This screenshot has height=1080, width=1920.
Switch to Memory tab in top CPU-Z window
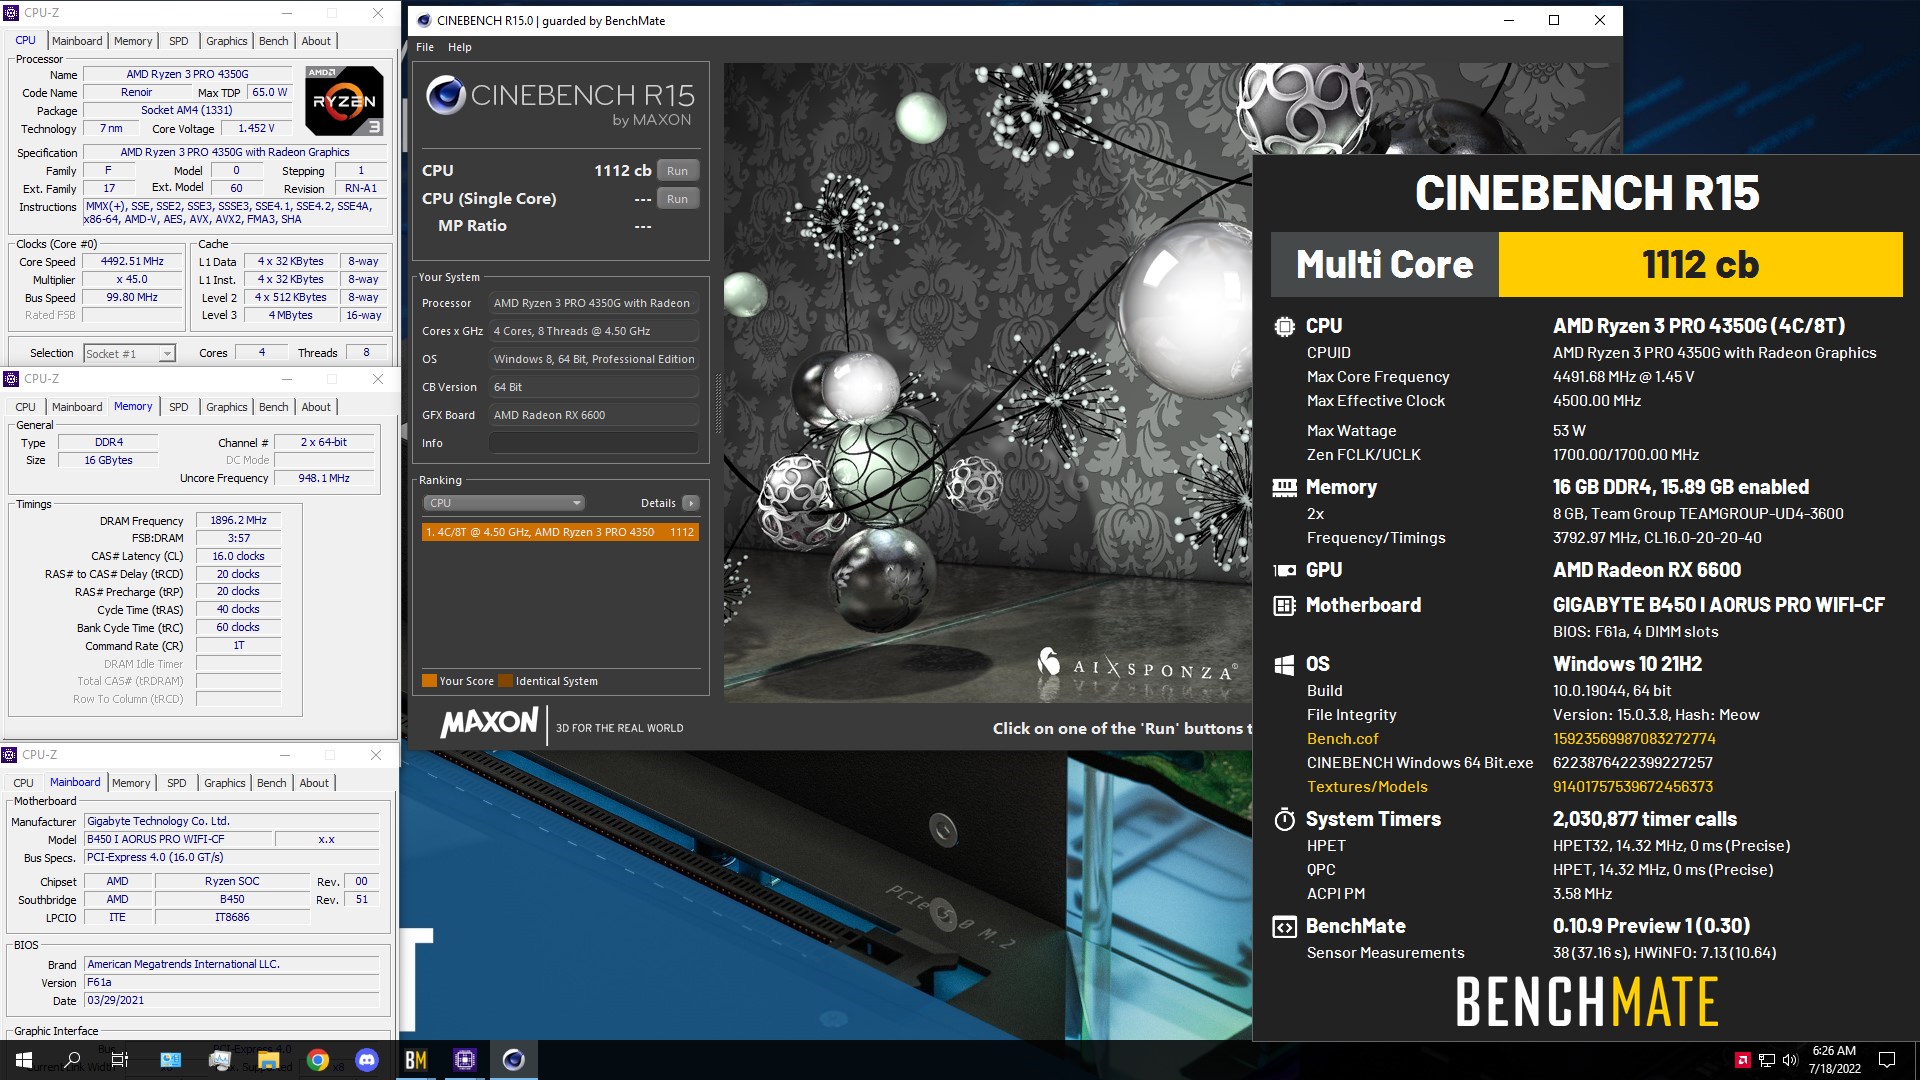coord(133,41)
